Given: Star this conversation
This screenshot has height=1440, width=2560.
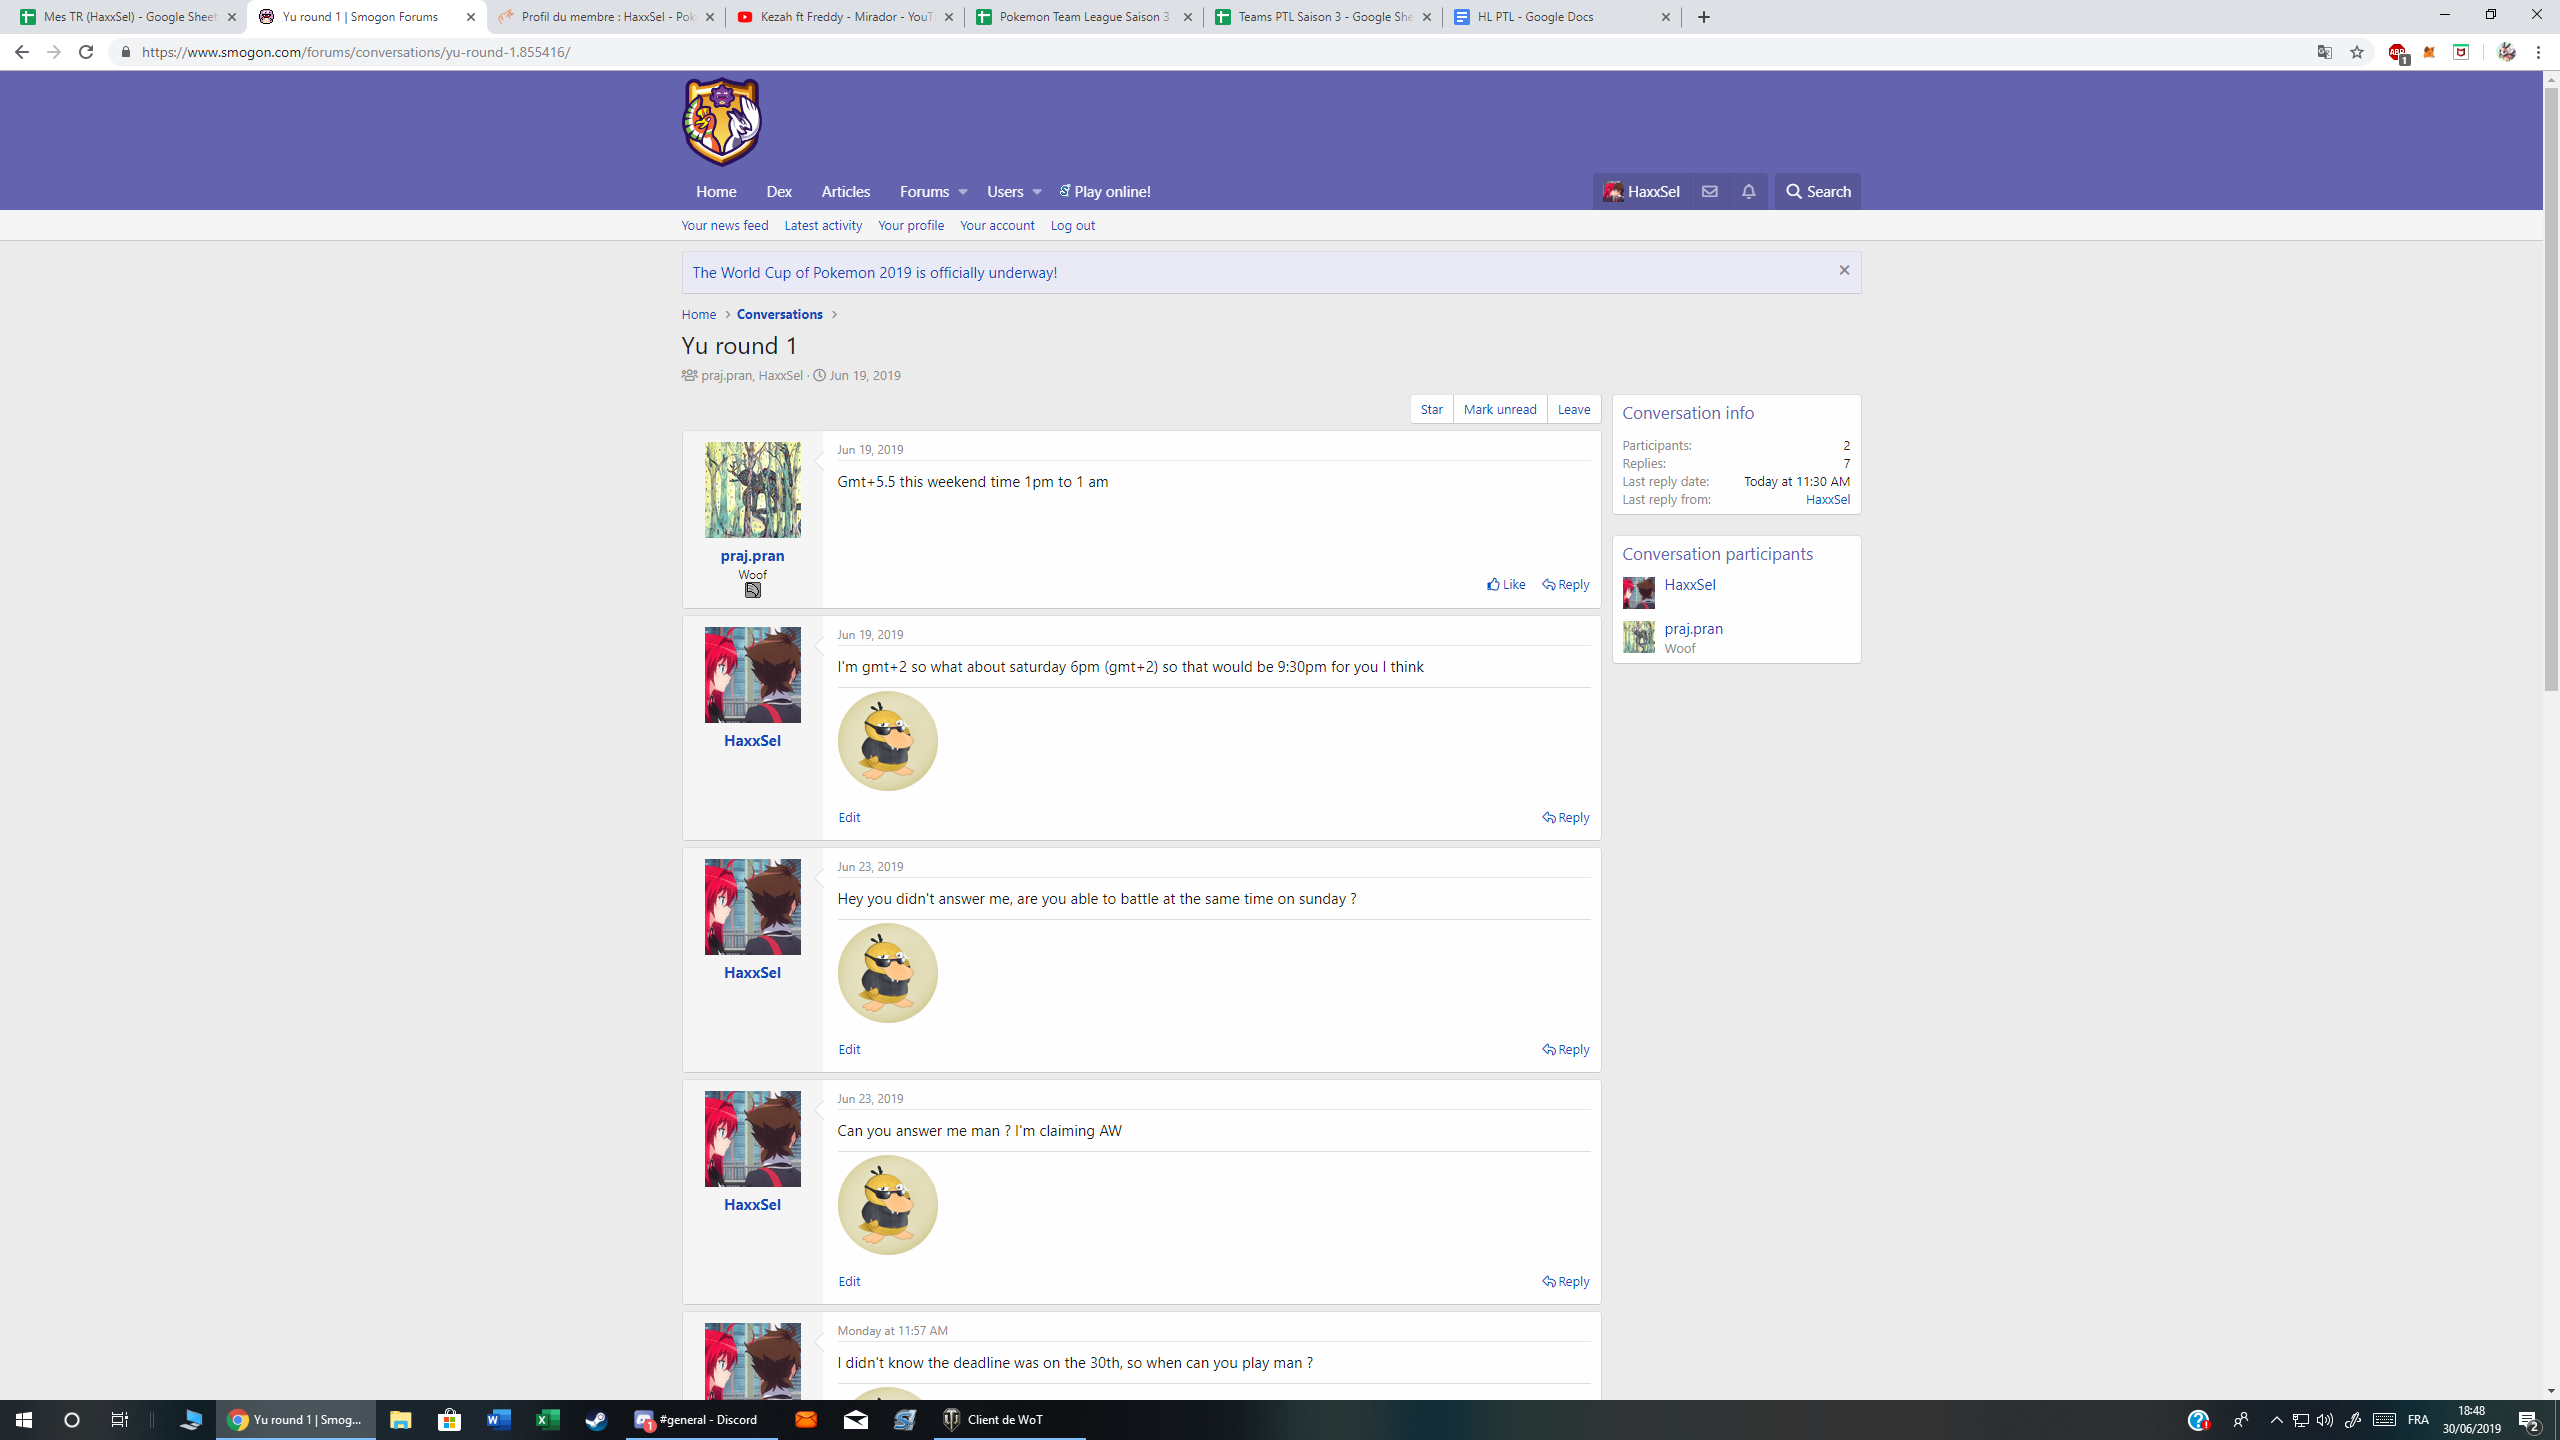Looking at the screenshot, I should pos(1431,409).
